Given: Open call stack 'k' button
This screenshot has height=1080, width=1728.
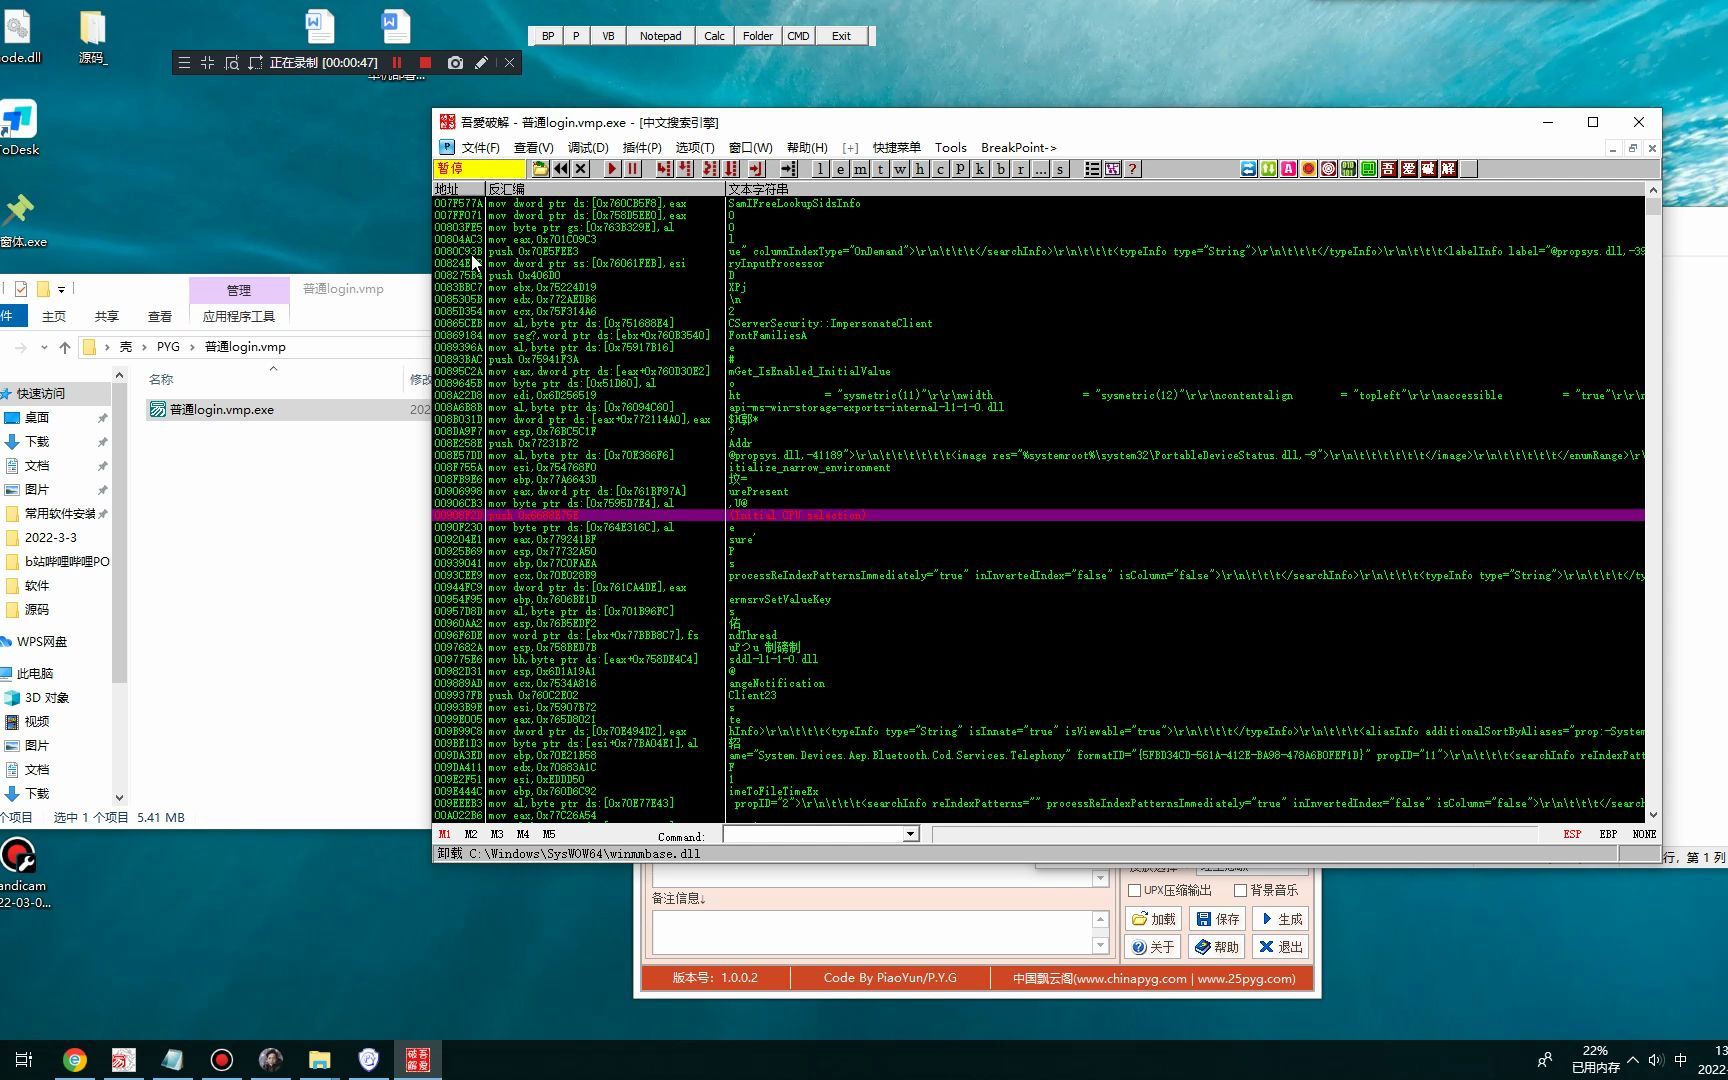Looking at the screenshot, I should (x=980, y=169).
